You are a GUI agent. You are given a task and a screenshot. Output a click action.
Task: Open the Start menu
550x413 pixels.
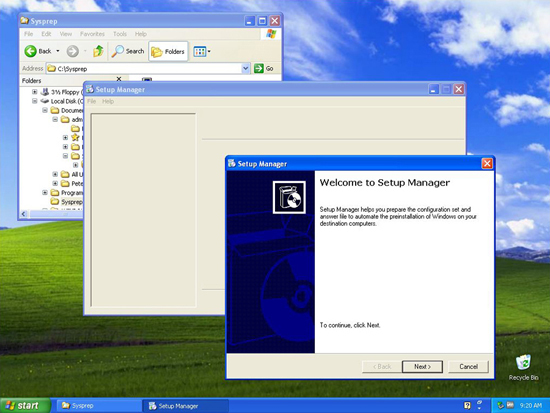pos(25,406)
